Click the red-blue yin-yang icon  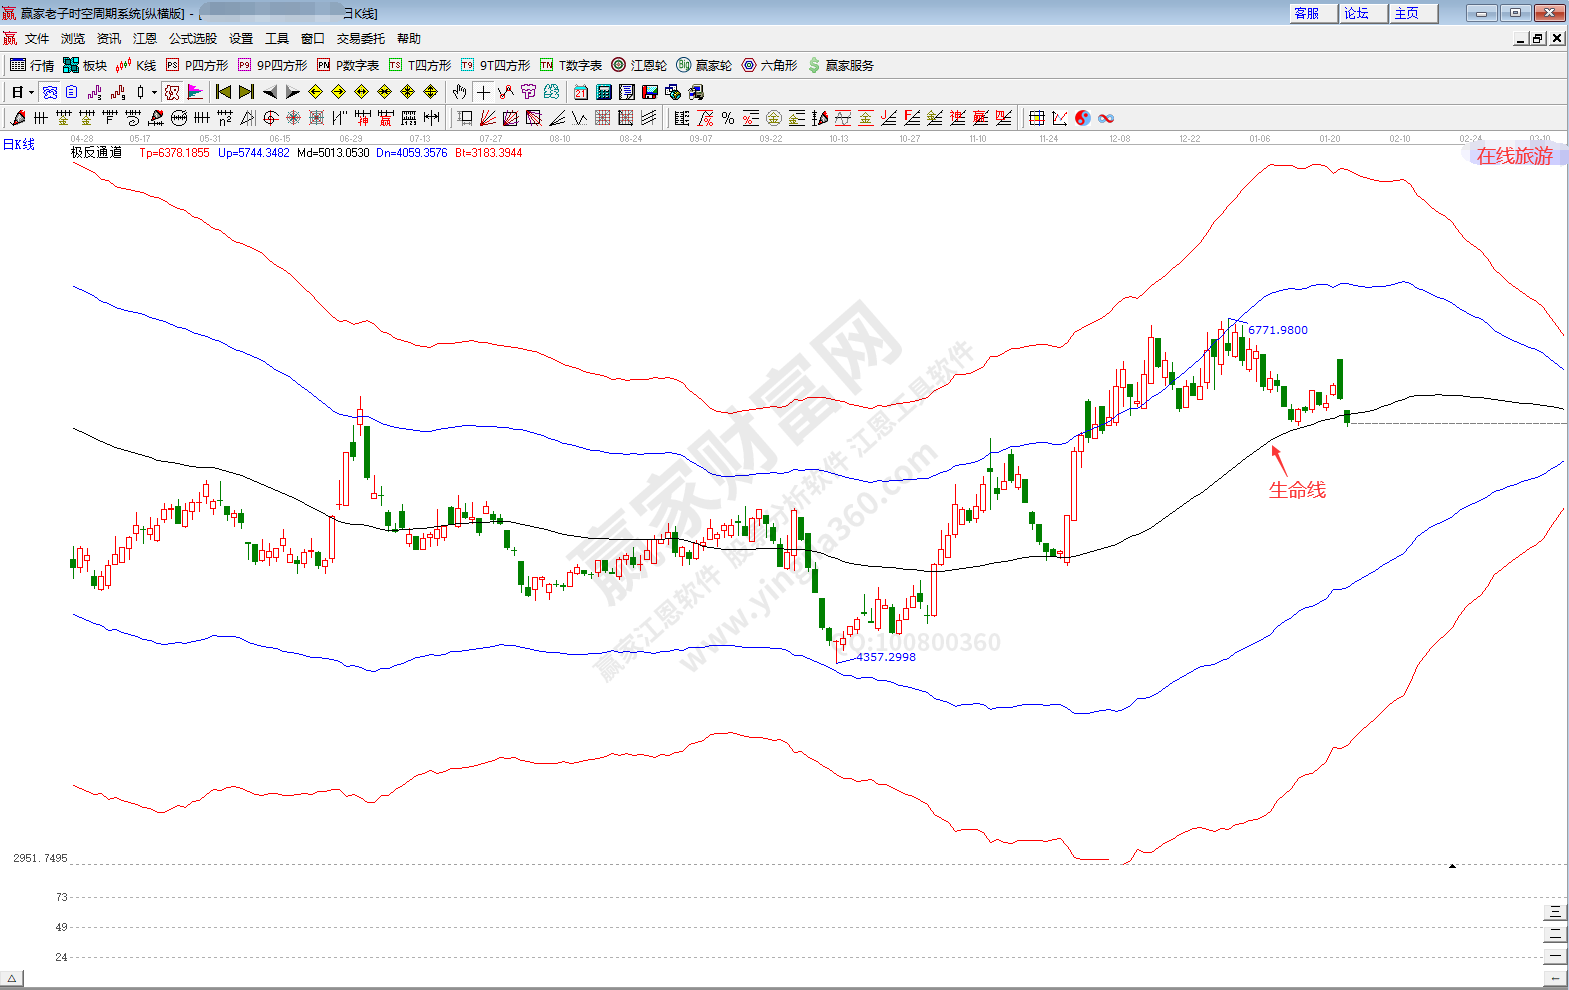tap(1082, 118)
